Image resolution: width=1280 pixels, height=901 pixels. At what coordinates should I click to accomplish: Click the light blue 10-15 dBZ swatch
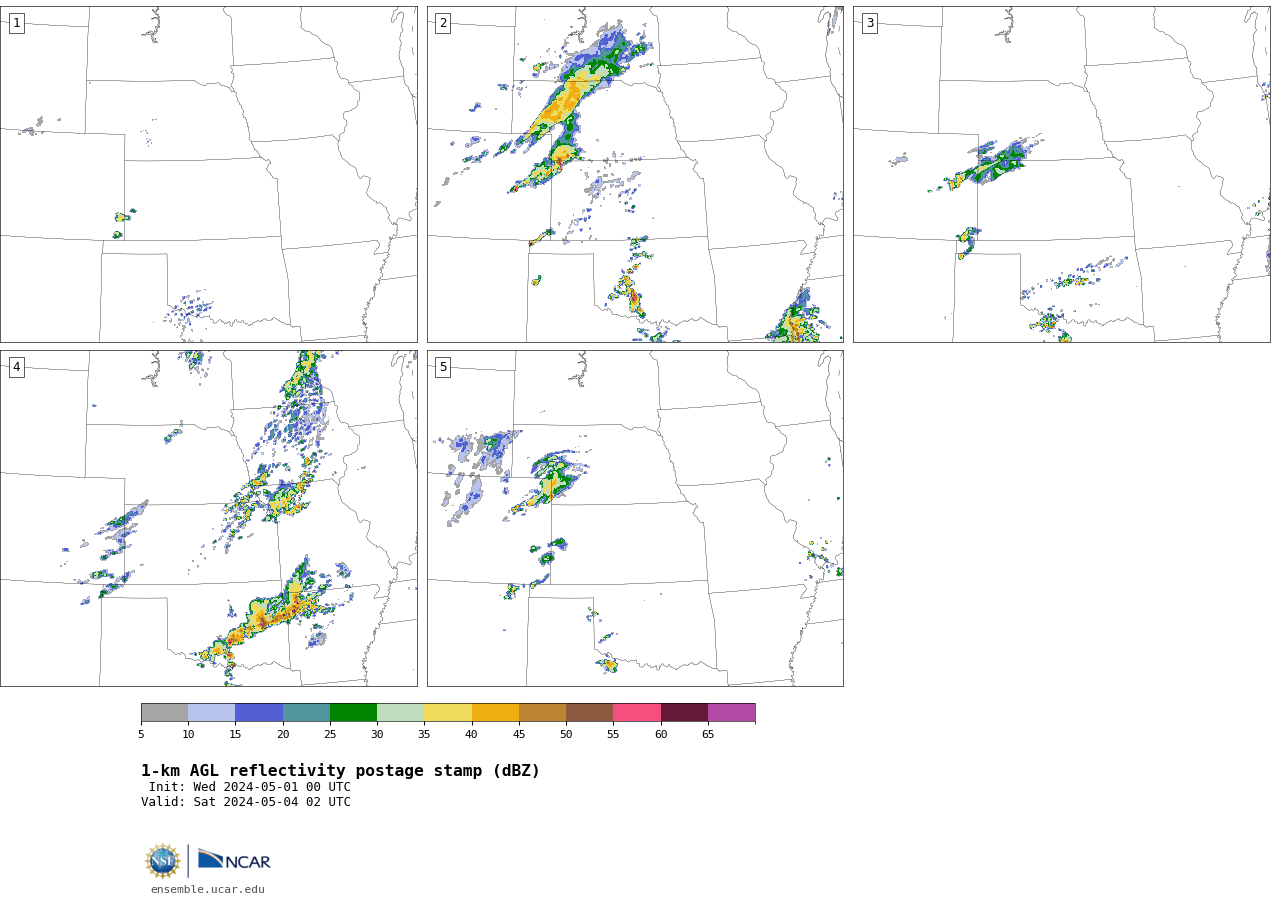point(211,712)
